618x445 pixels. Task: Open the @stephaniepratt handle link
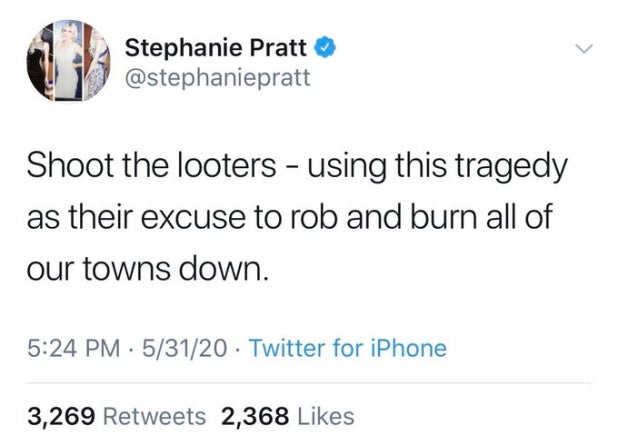217,76
